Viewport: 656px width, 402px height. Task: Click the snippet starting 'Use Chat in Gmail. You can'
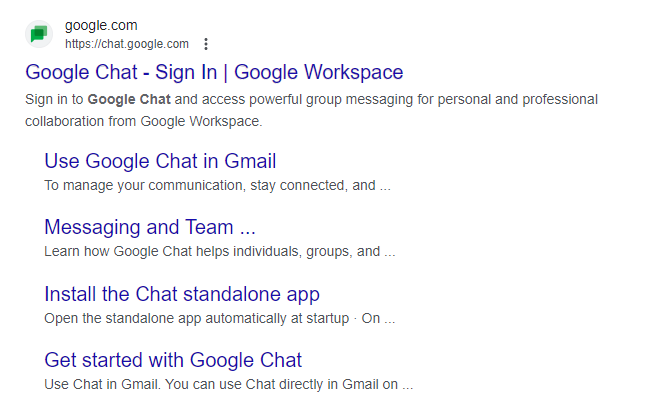click(228, 384)
